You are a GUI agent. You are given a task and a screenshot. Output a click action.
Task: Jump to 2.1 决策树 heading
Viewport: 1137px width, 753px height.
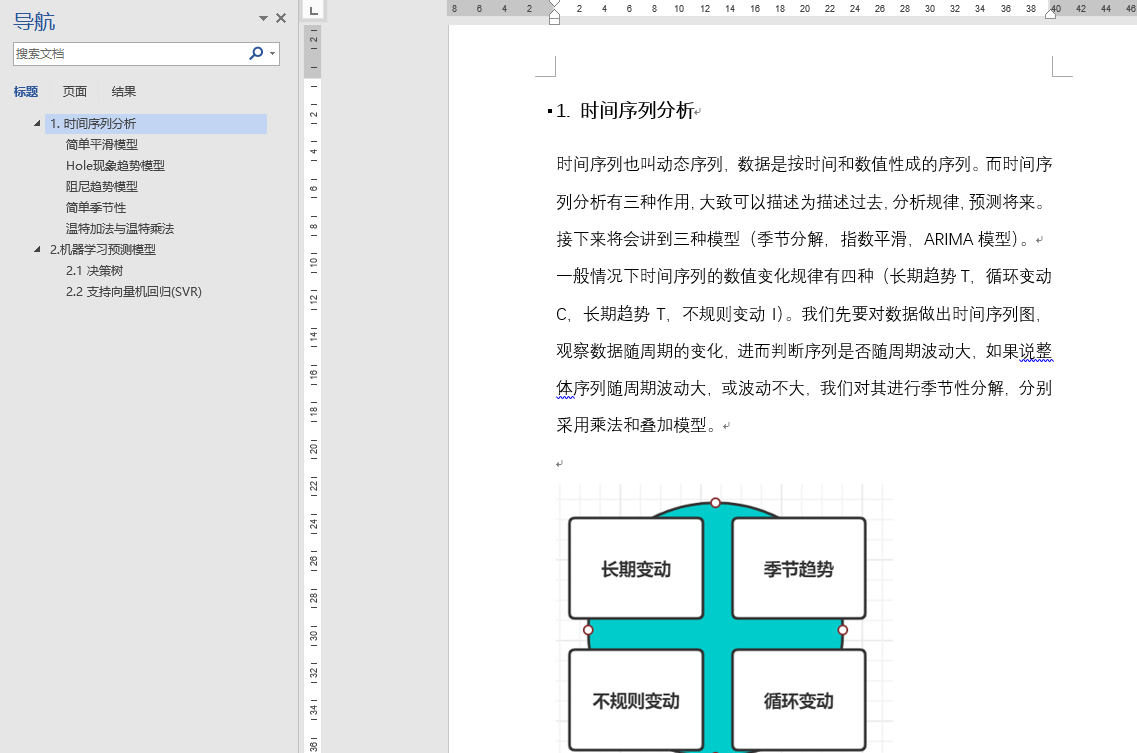click(x=94, y=271)
